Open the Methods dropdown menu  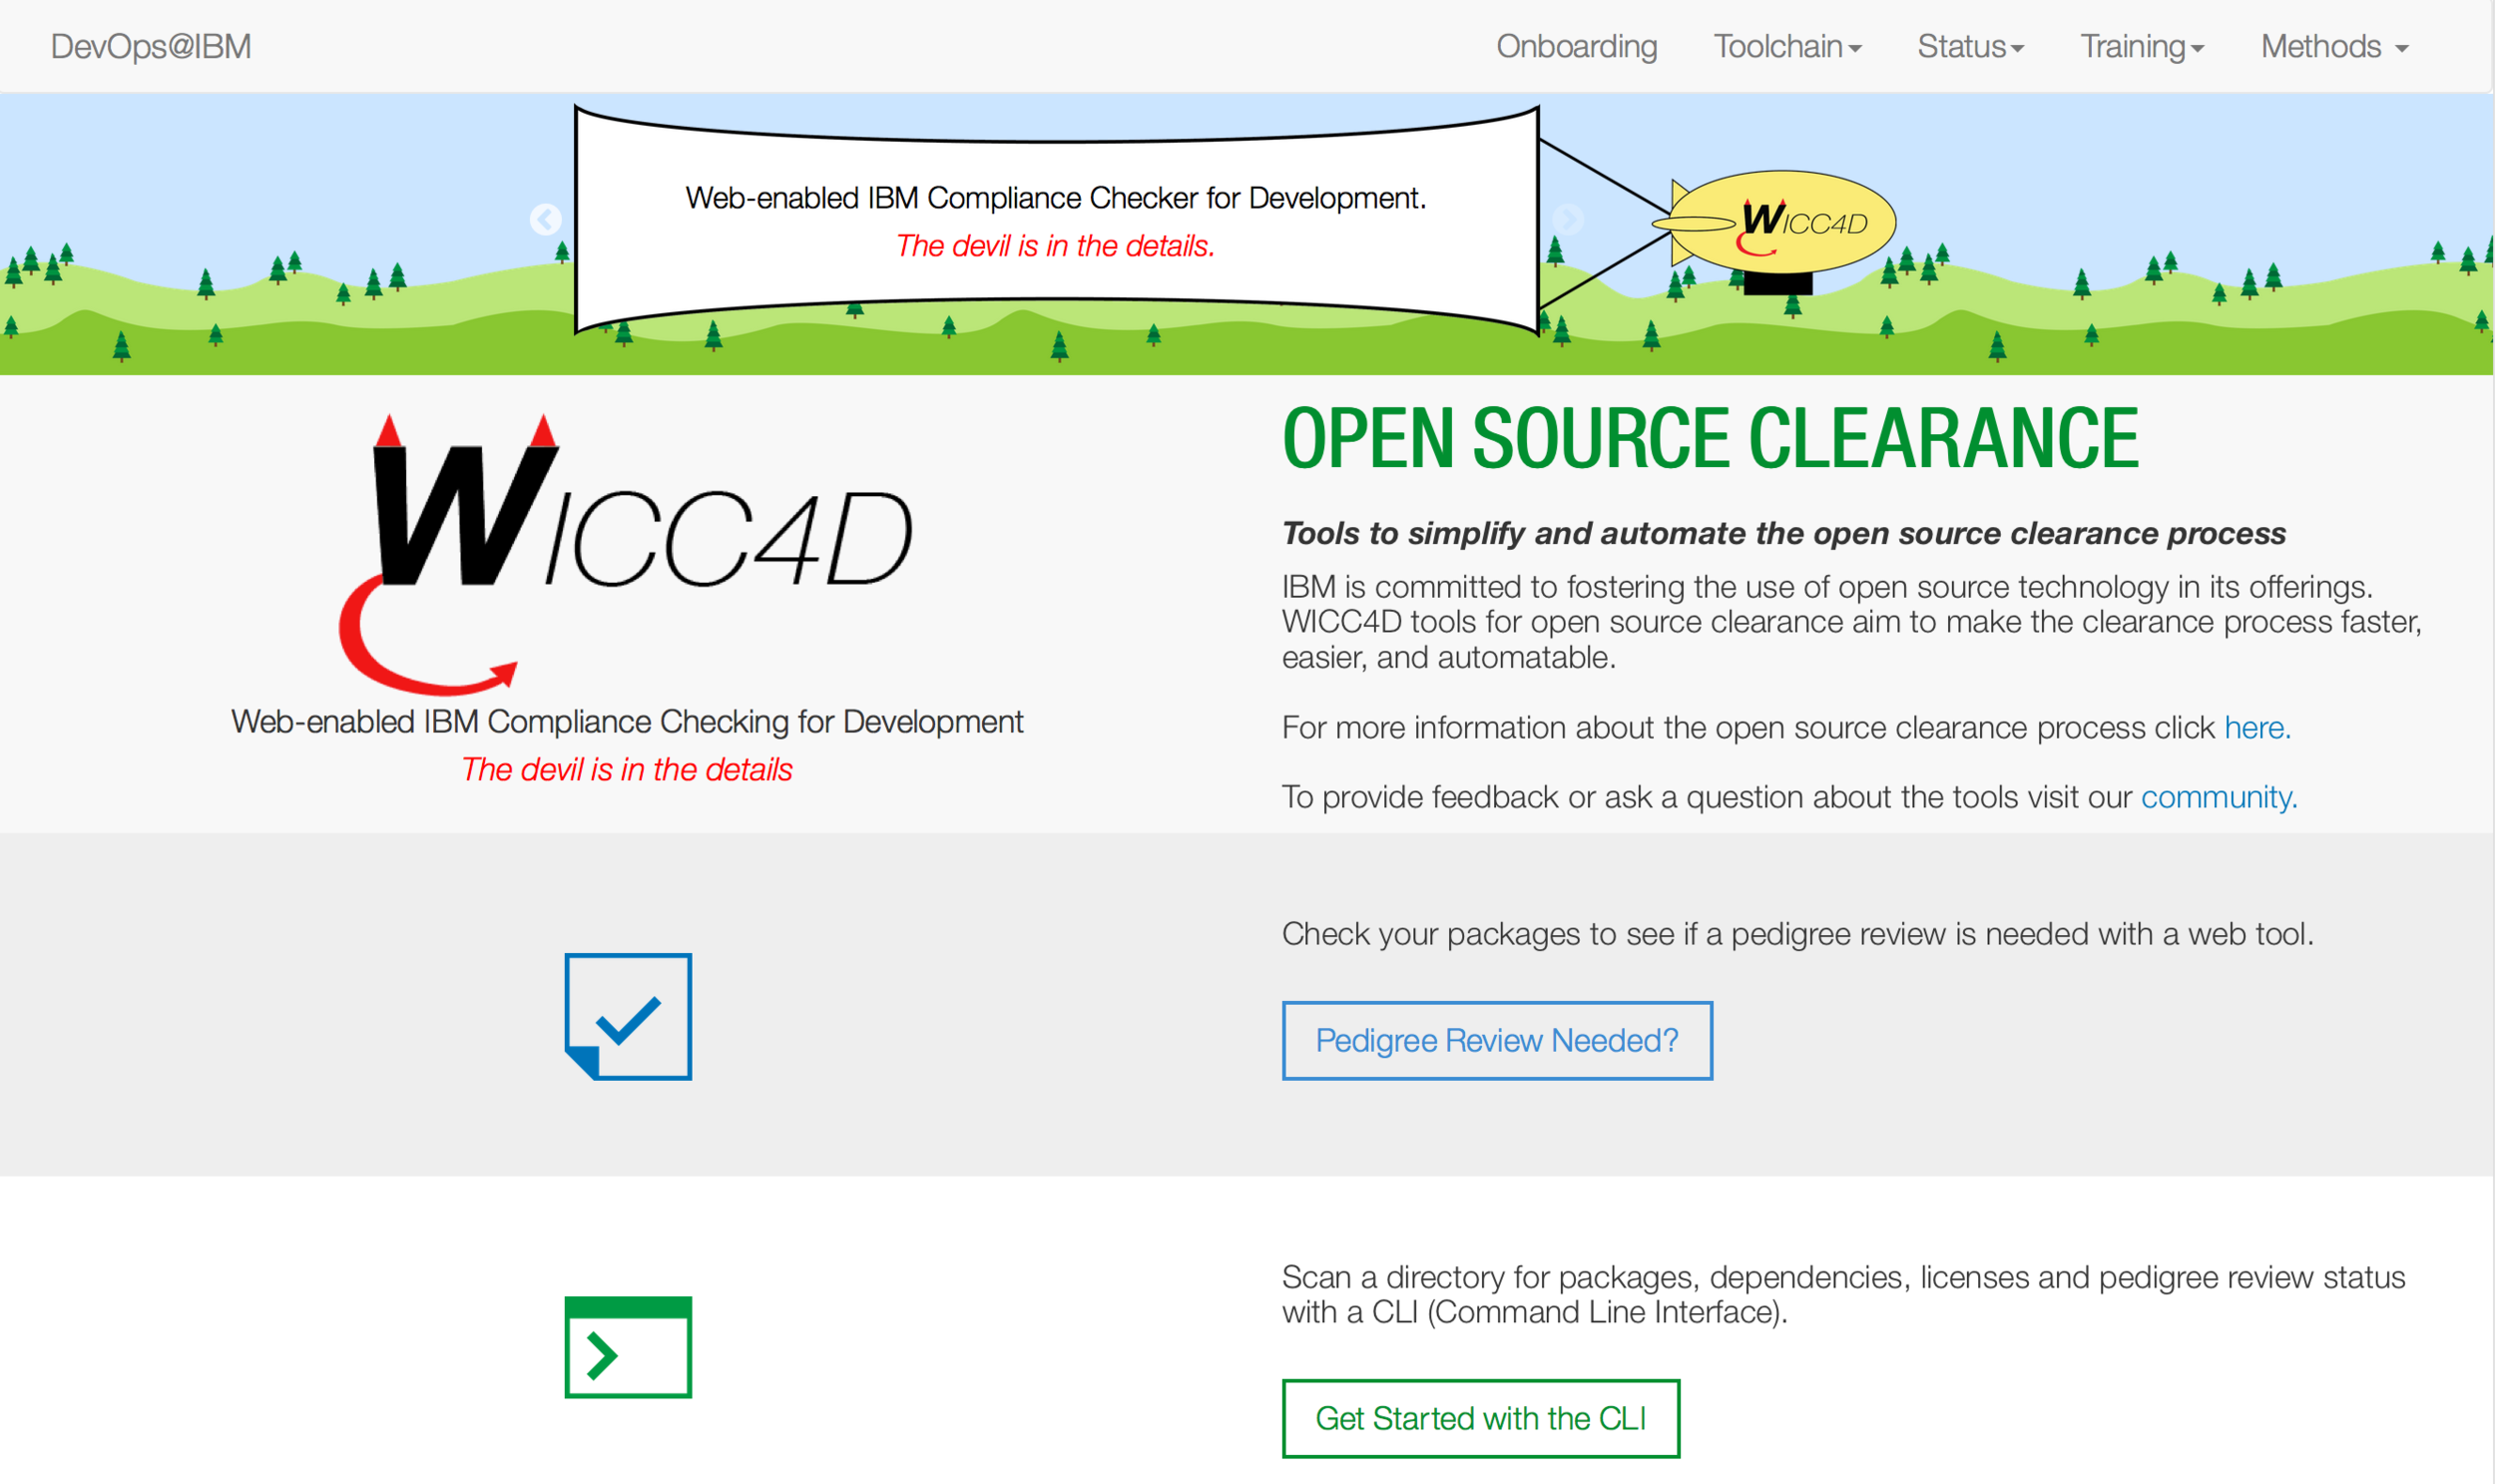click(2333, 46)
